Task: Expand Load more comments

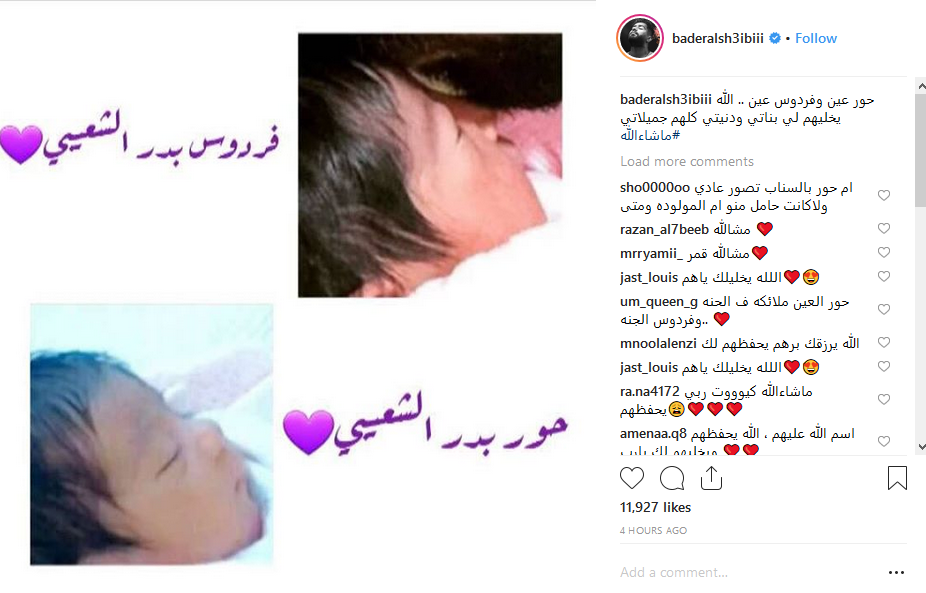Action: [687, 162]
